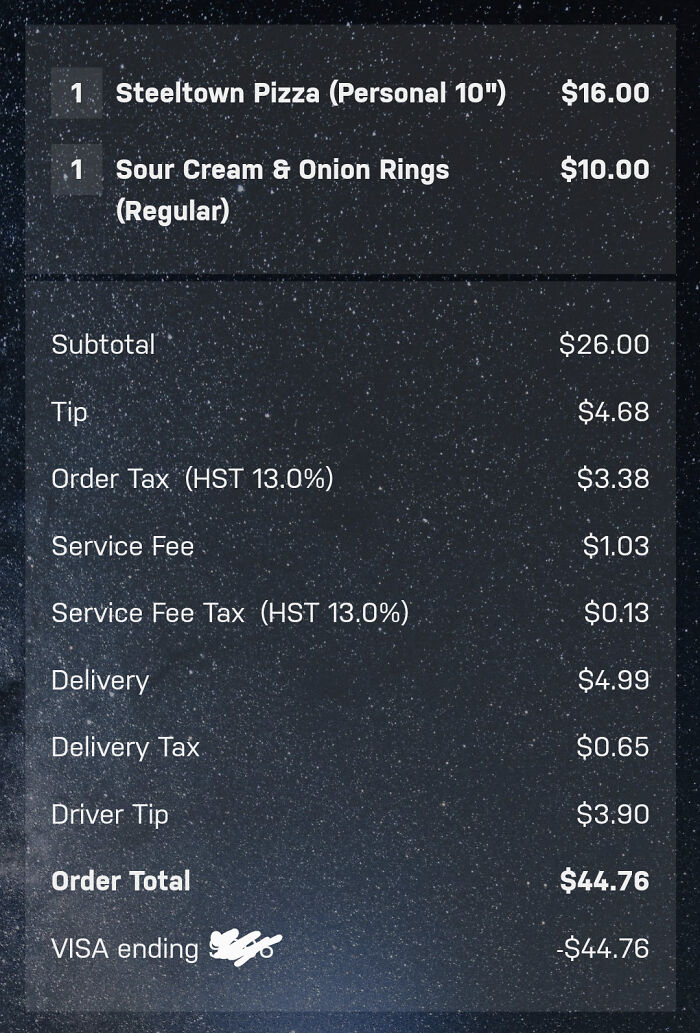Image resolution: width=700 pixels, height=1033 pixels.
Task: Click the VISA ending payment line
Action: coord(350,949)
